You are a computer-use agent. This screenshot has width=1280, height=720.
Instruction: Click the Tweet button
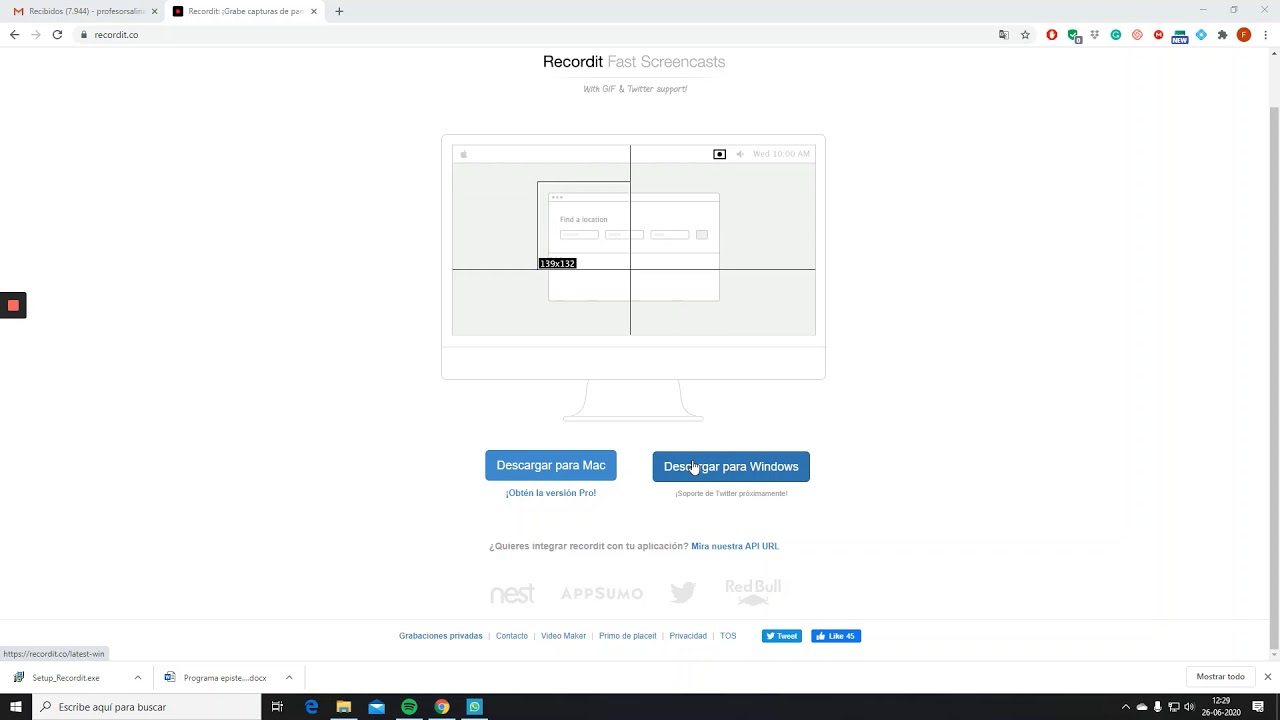click(782, 636)
